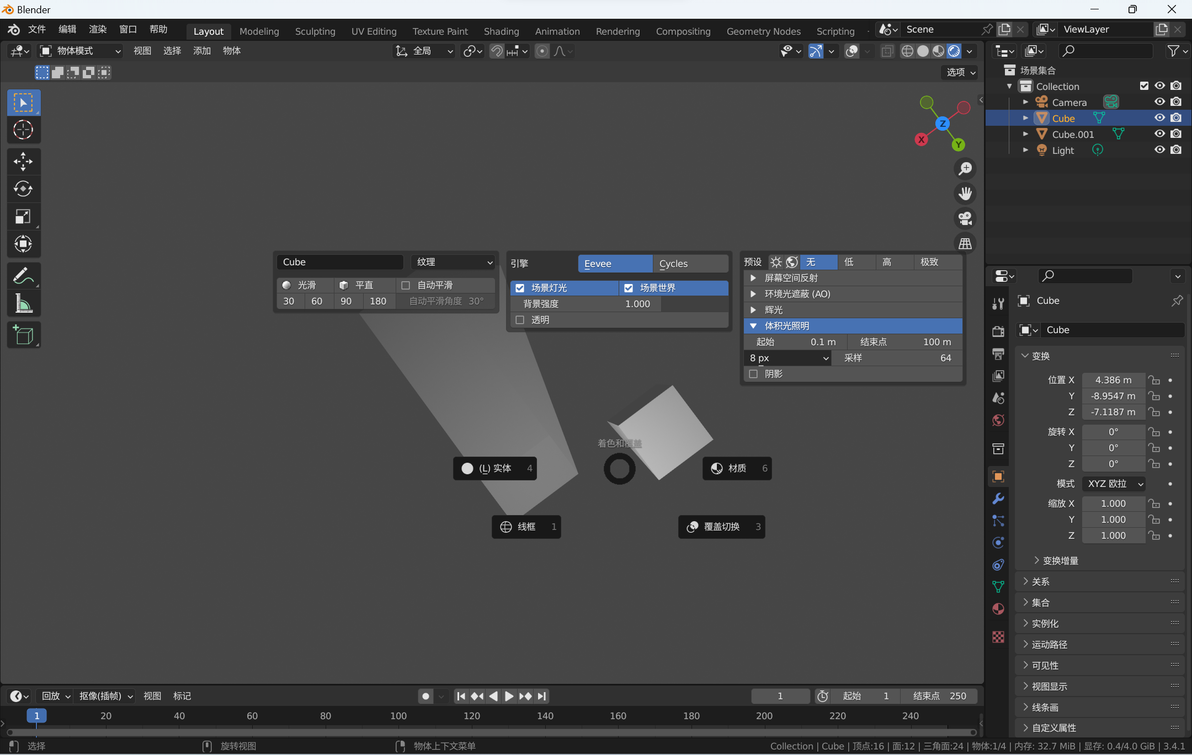The width and height of the screenshot is (1192, 755).
Task: Toggle X-ray mode in header
Action: [886, 51]
